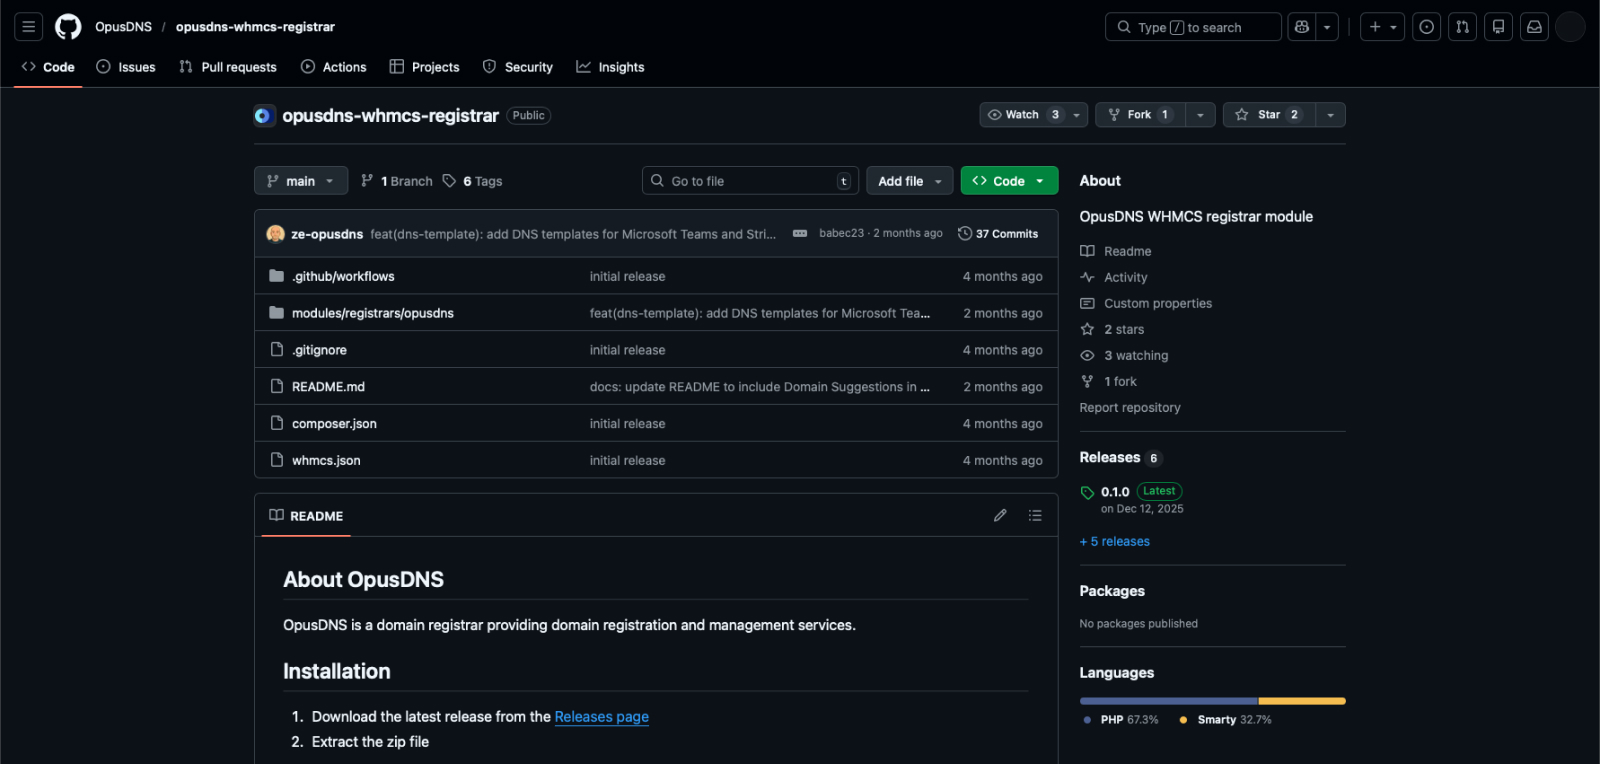The image size is (1600, 764).
Task: Open the Copilot dropdown arrow
Action: click(1327, 27)
